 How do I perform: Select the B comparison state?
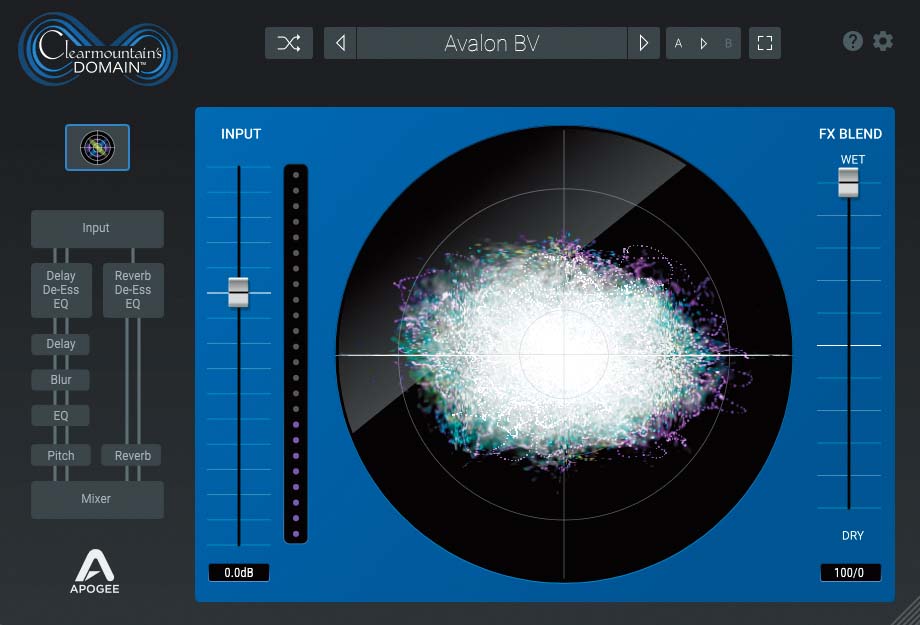728,43
